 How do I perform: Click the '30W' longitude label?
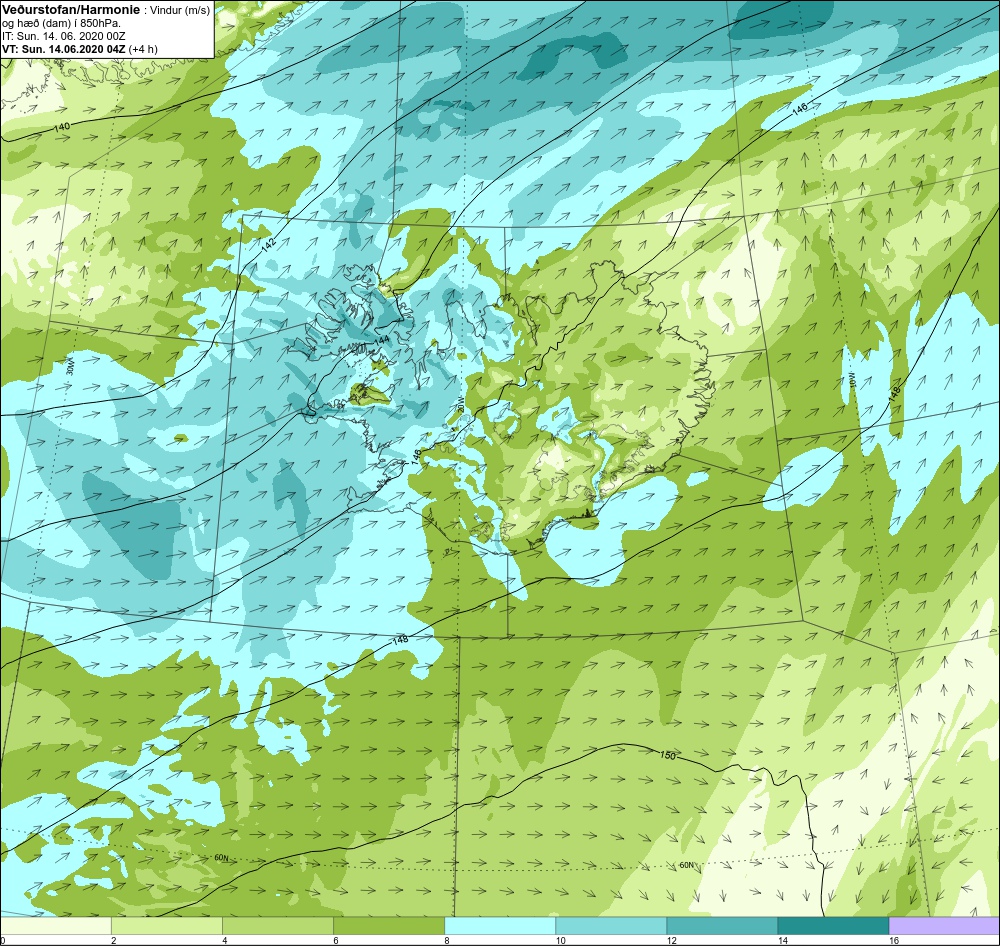pos(70,367)
